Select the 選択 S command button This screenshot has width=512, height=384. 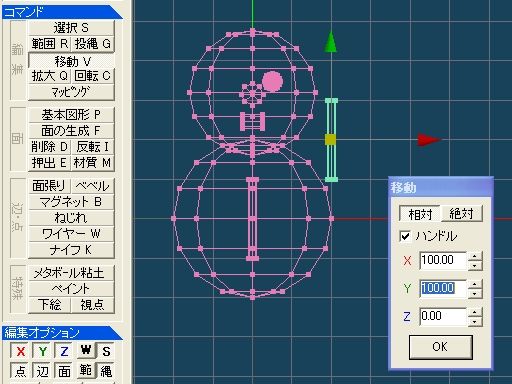pos(71,27)
